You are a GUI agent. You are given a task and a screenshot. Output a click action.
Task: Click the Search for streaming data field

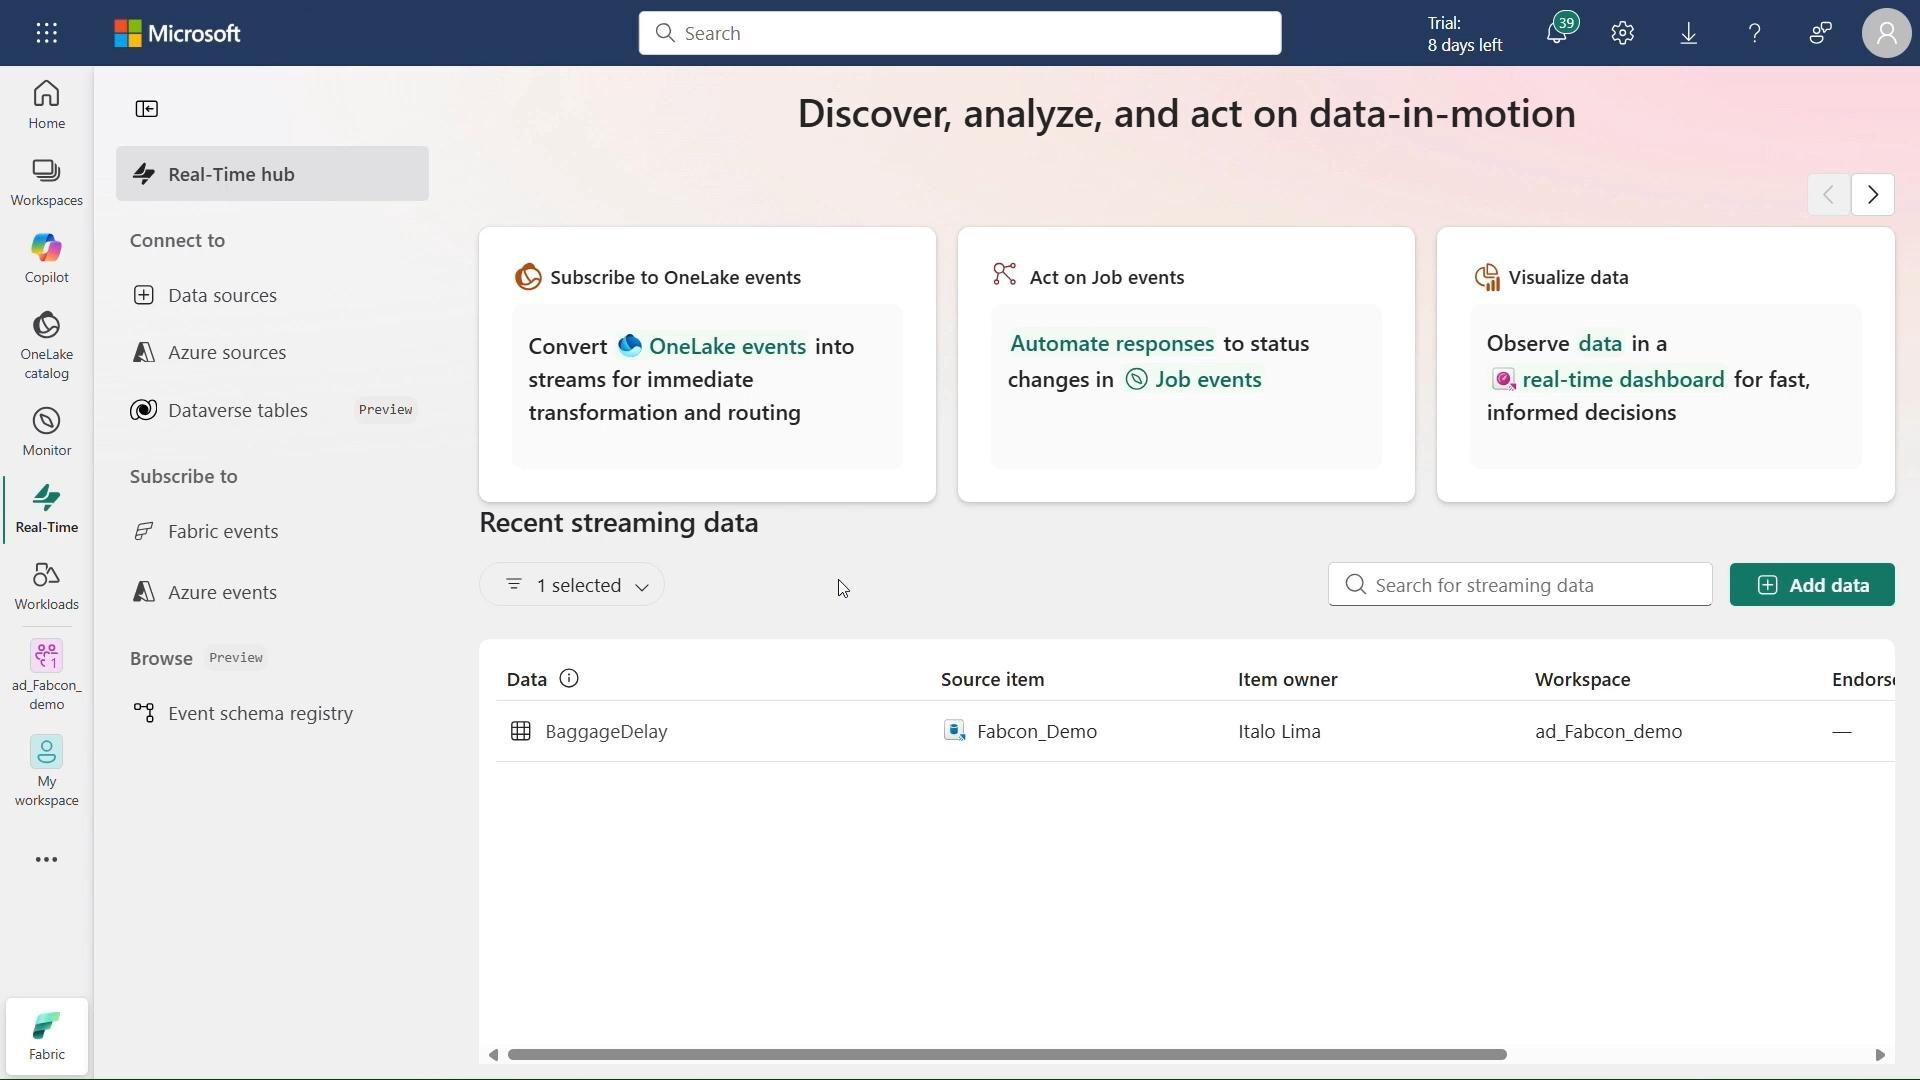1520,585
